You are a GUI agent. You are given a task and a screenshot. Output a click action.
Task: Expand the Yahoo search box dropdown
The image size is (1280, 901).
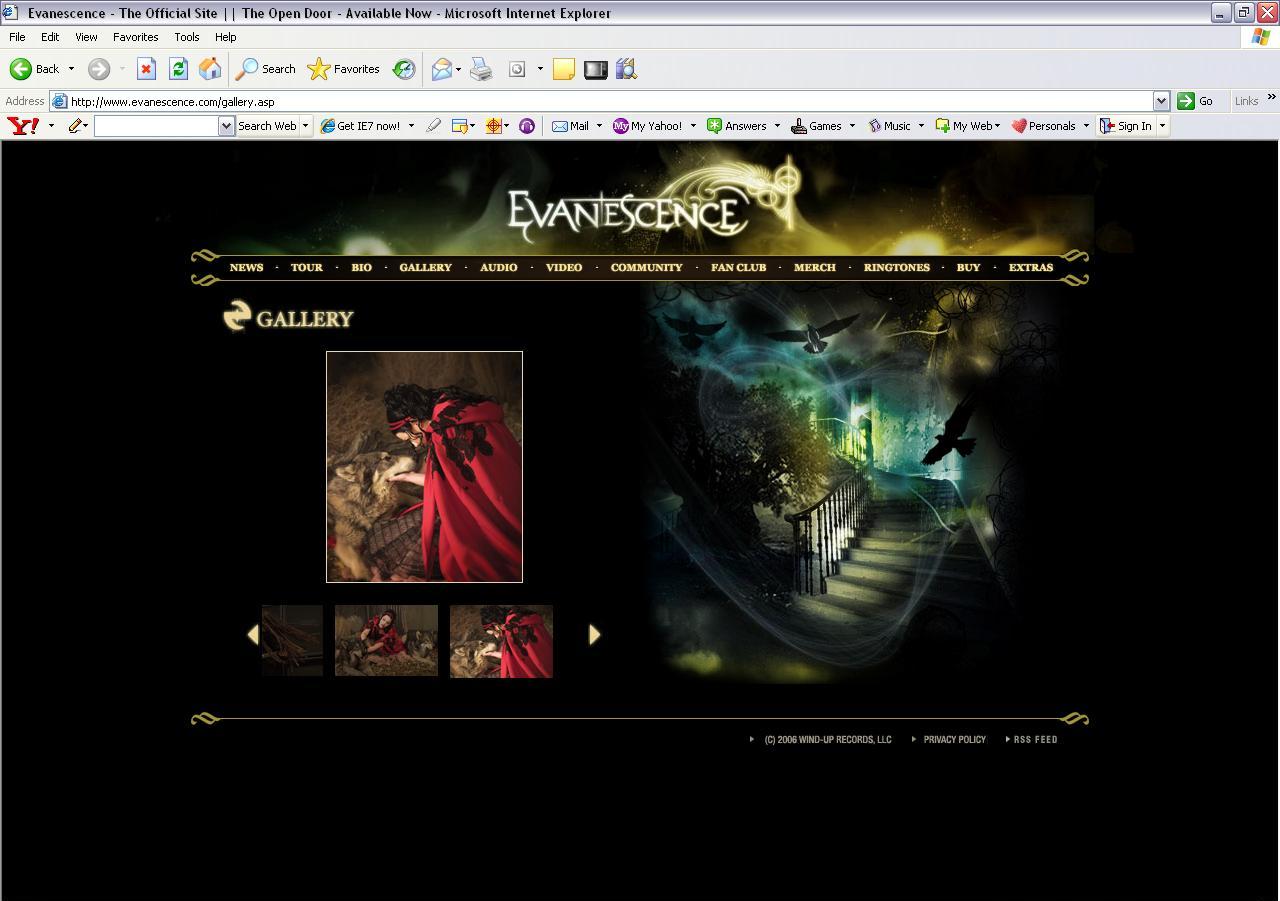(226, 126)
